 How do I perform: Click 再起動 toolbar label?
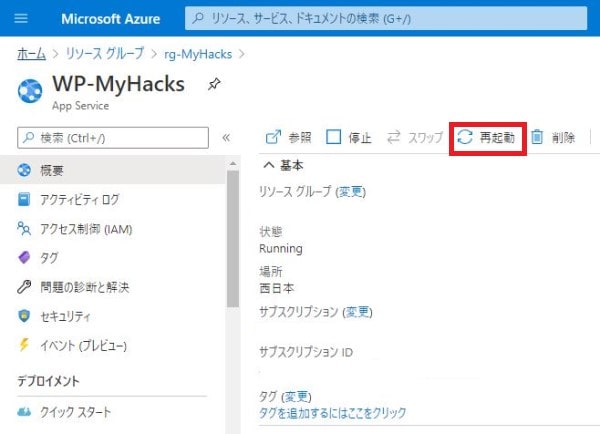[x=497, y=137]
